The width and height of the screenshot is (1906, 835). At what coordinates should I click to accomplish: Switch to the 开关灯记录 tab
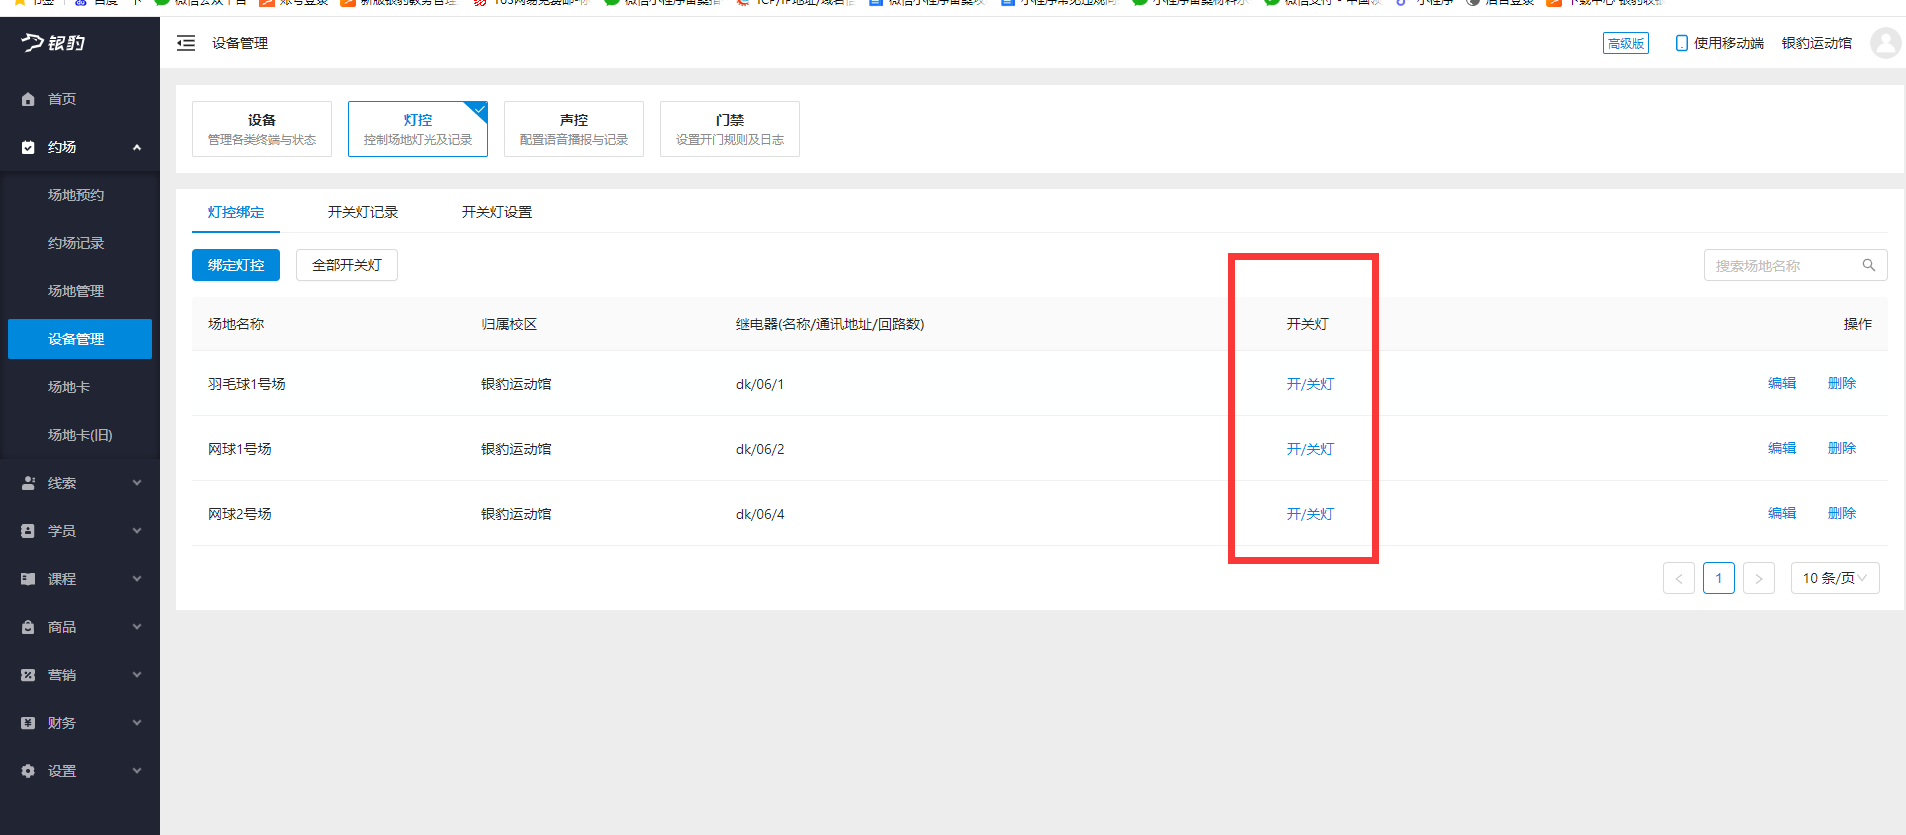[362, 212]
